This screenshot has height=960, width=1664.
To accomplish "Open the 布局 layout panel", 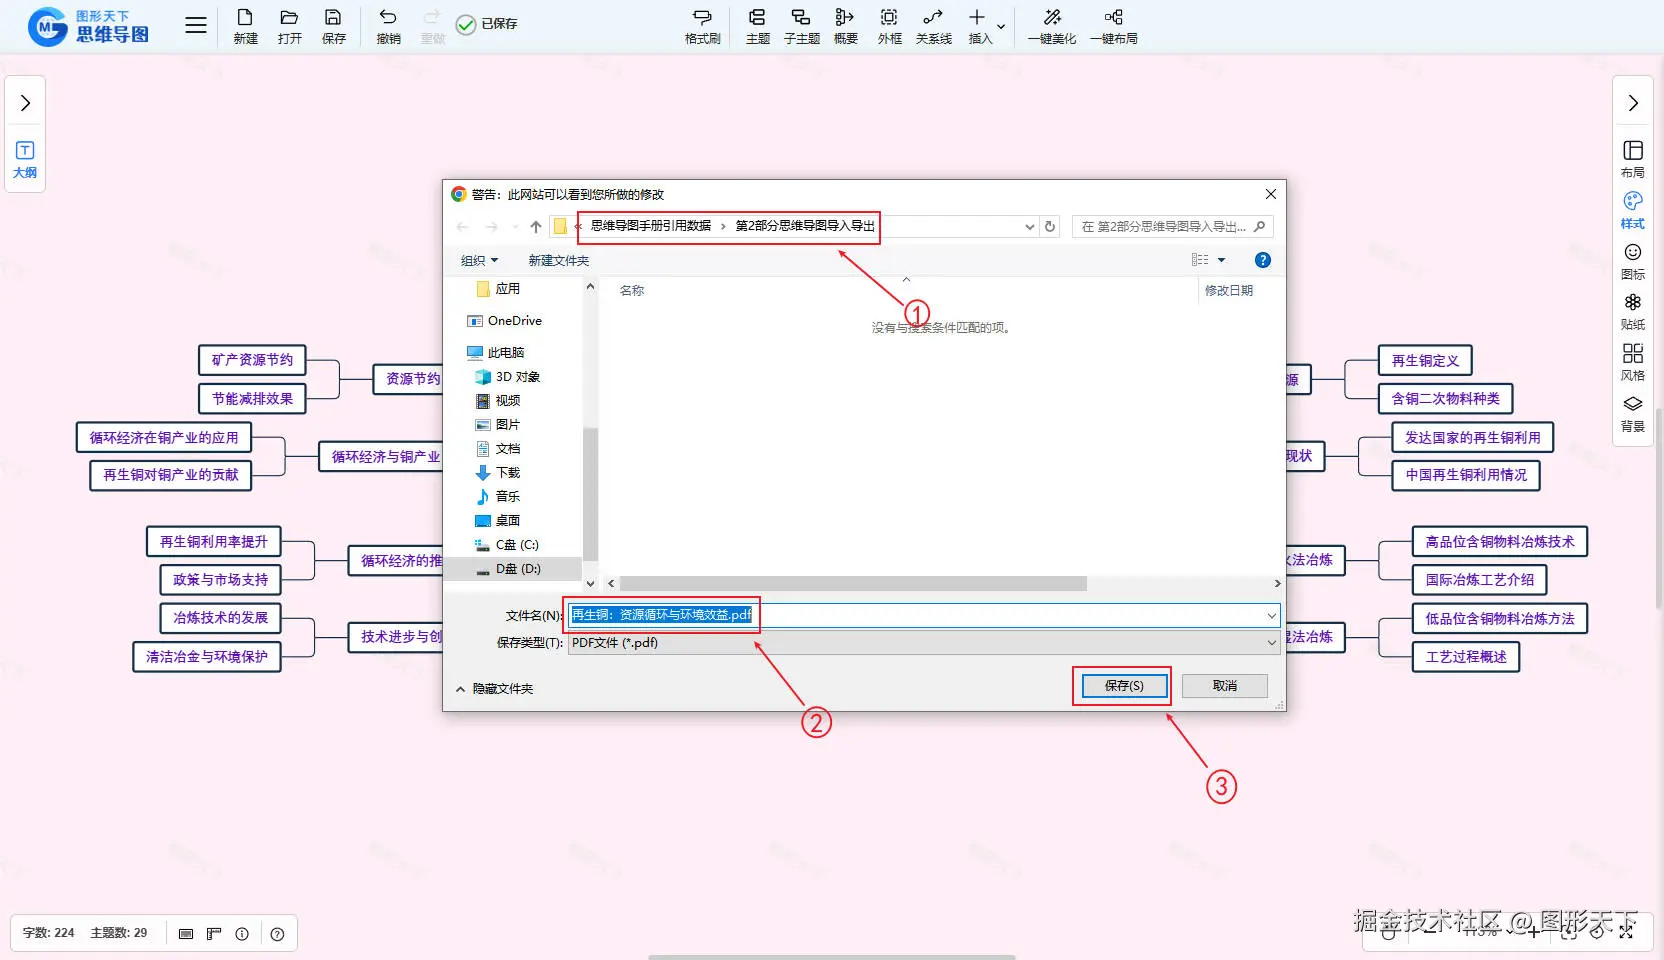I will [x=1633, y=159].
